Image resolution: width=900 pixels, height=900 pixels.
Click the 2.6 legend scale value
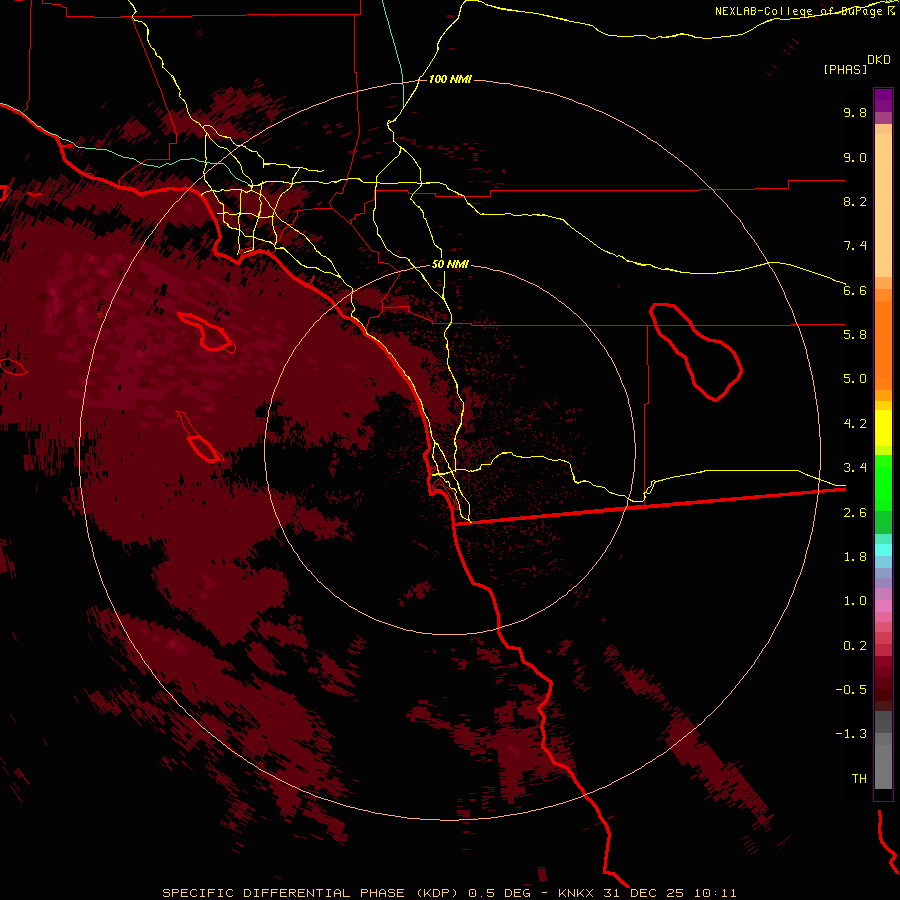pyautogui.click(x=855, y=513)
